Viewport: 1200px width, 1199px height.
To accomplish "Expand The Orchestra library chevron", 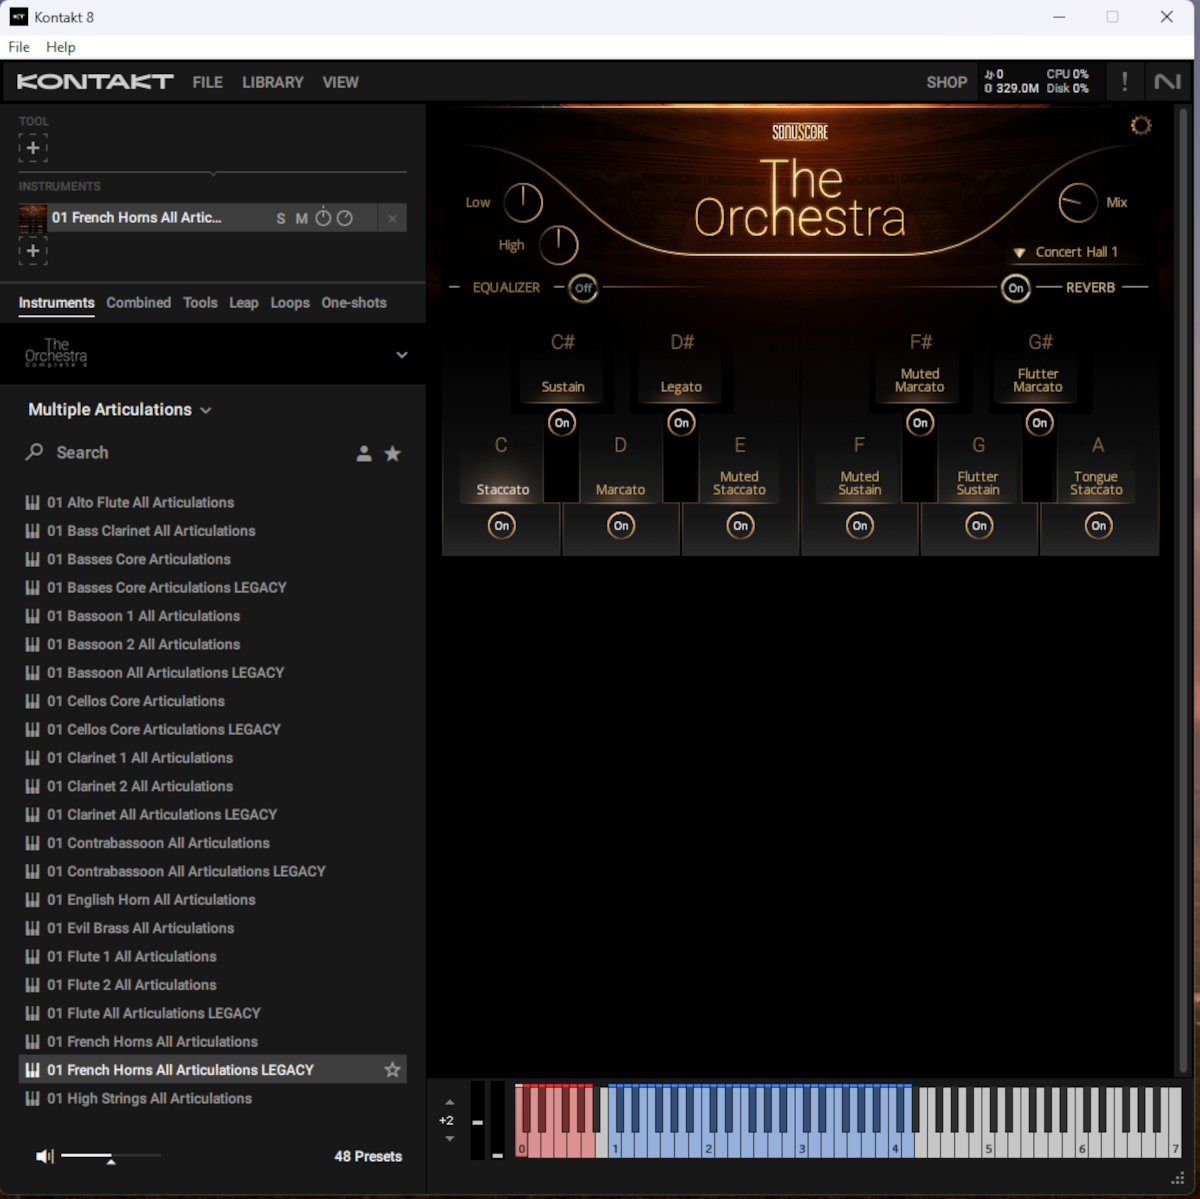I will coord(402,355).
